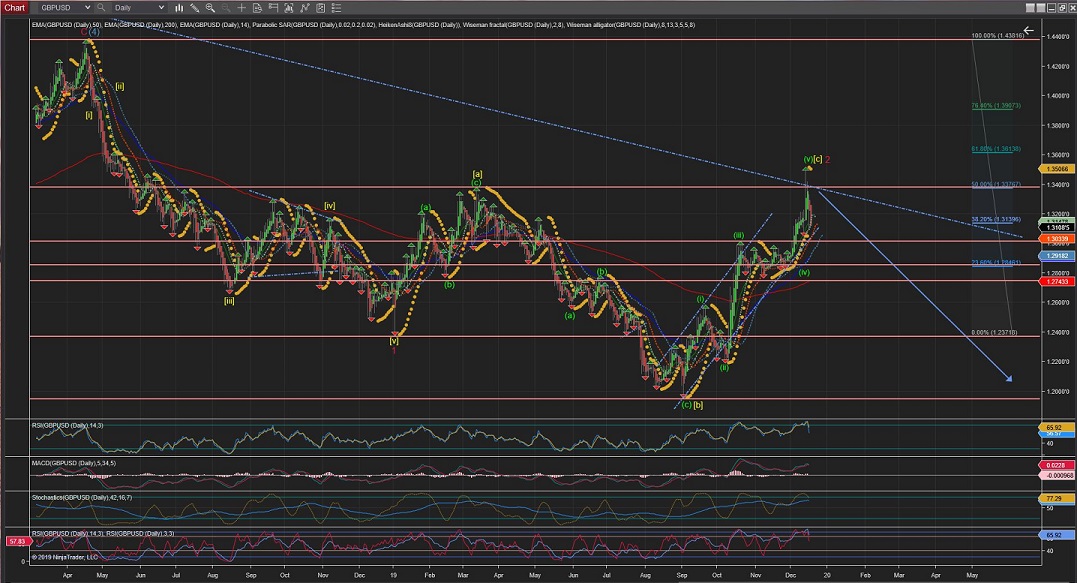The height and width of the screenshot is (583, 1077).
Task: Open the data box icon
Action: tap(257, 8)
